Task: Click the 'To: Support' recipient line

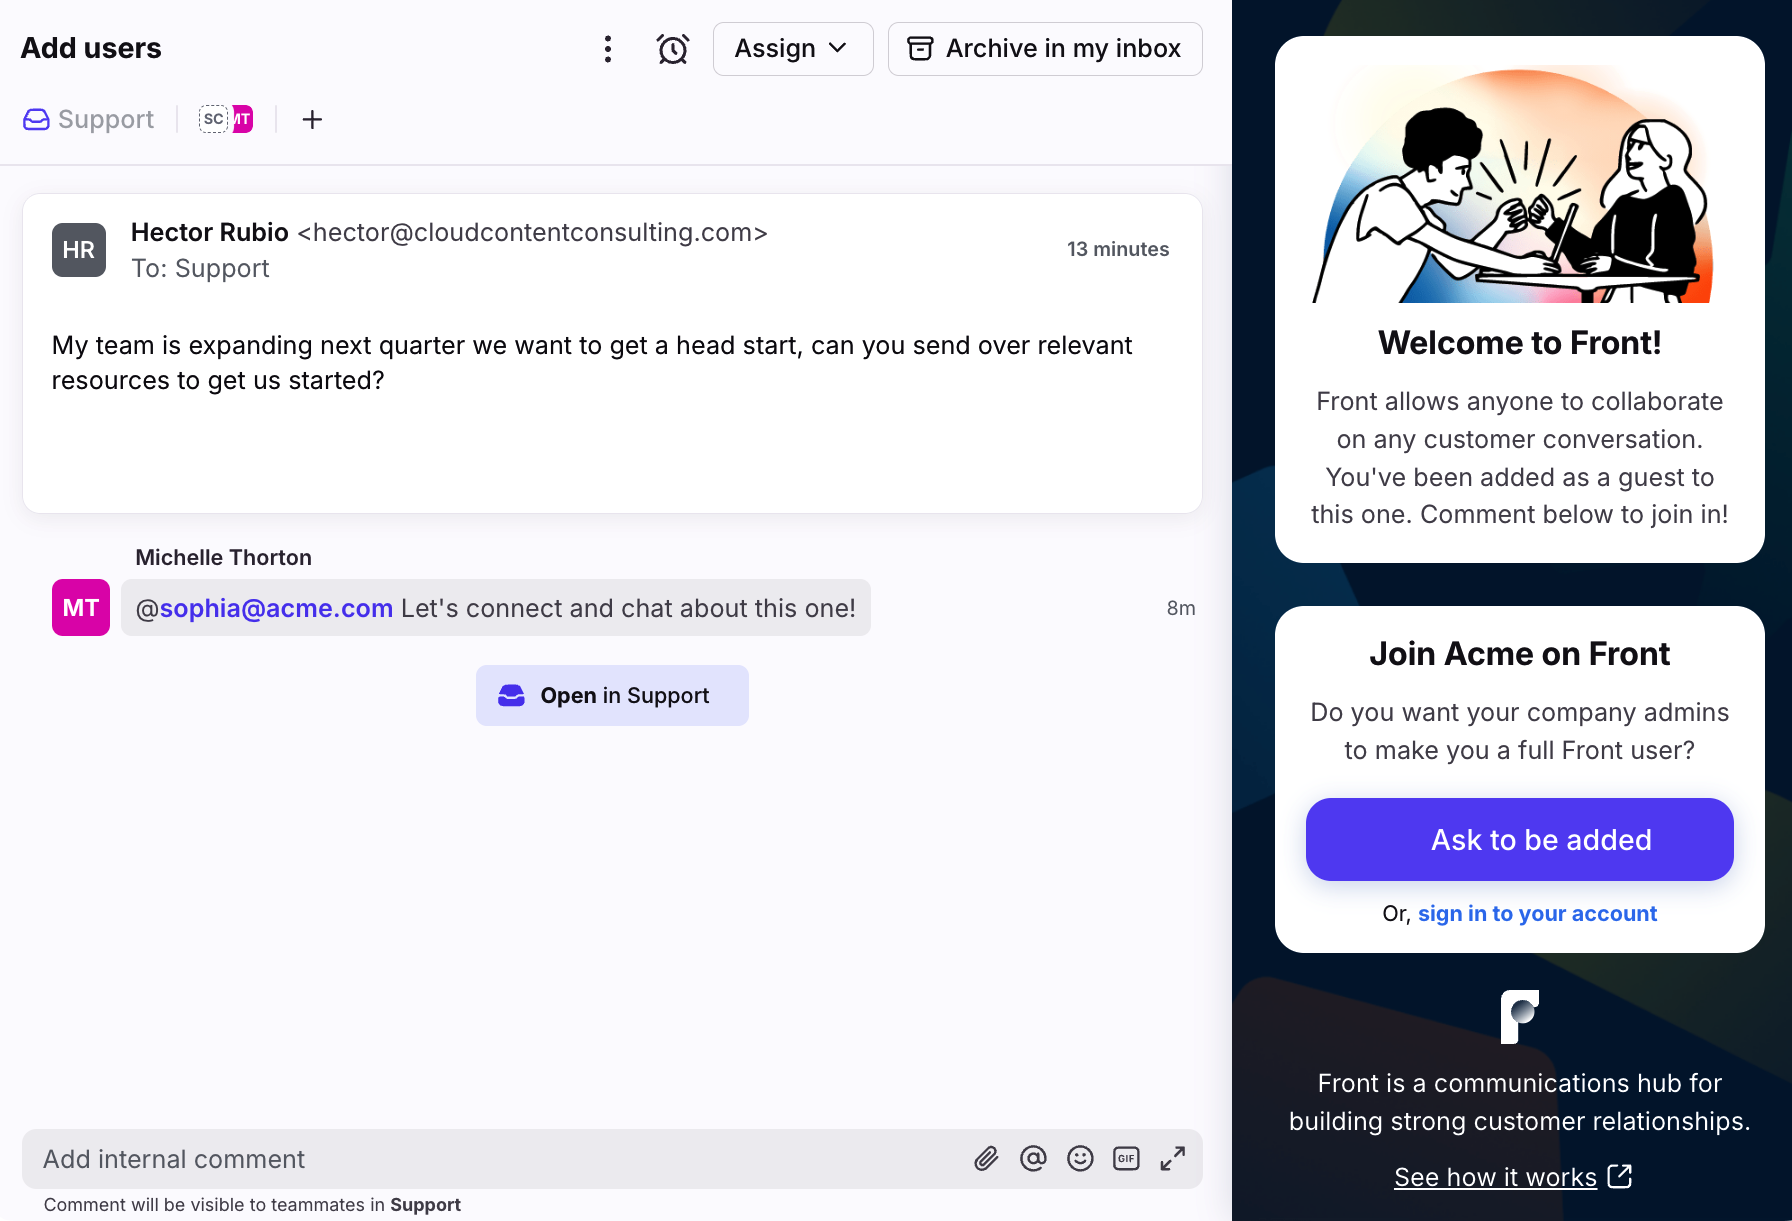Action: click(x=200, y=268)
